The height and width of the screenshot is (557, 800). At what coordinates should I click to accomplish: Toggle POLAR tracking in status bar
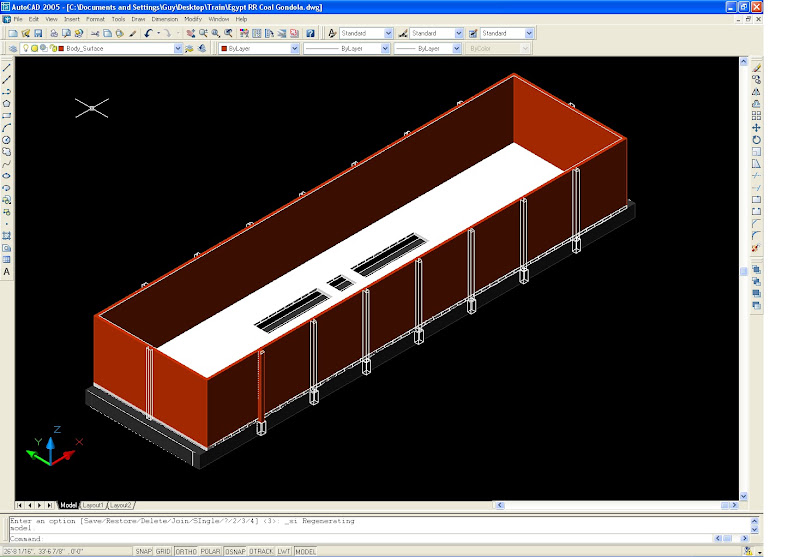tap(210, 551)
